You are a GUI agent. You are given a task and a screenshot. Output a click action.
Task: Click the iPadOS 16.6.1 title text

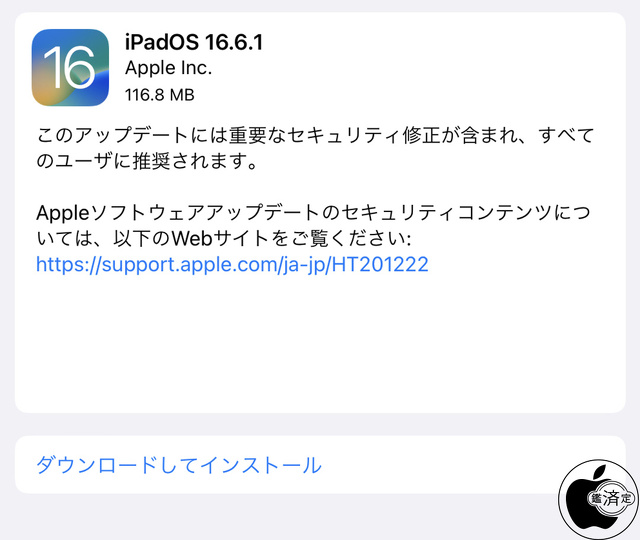click(194, 42)
